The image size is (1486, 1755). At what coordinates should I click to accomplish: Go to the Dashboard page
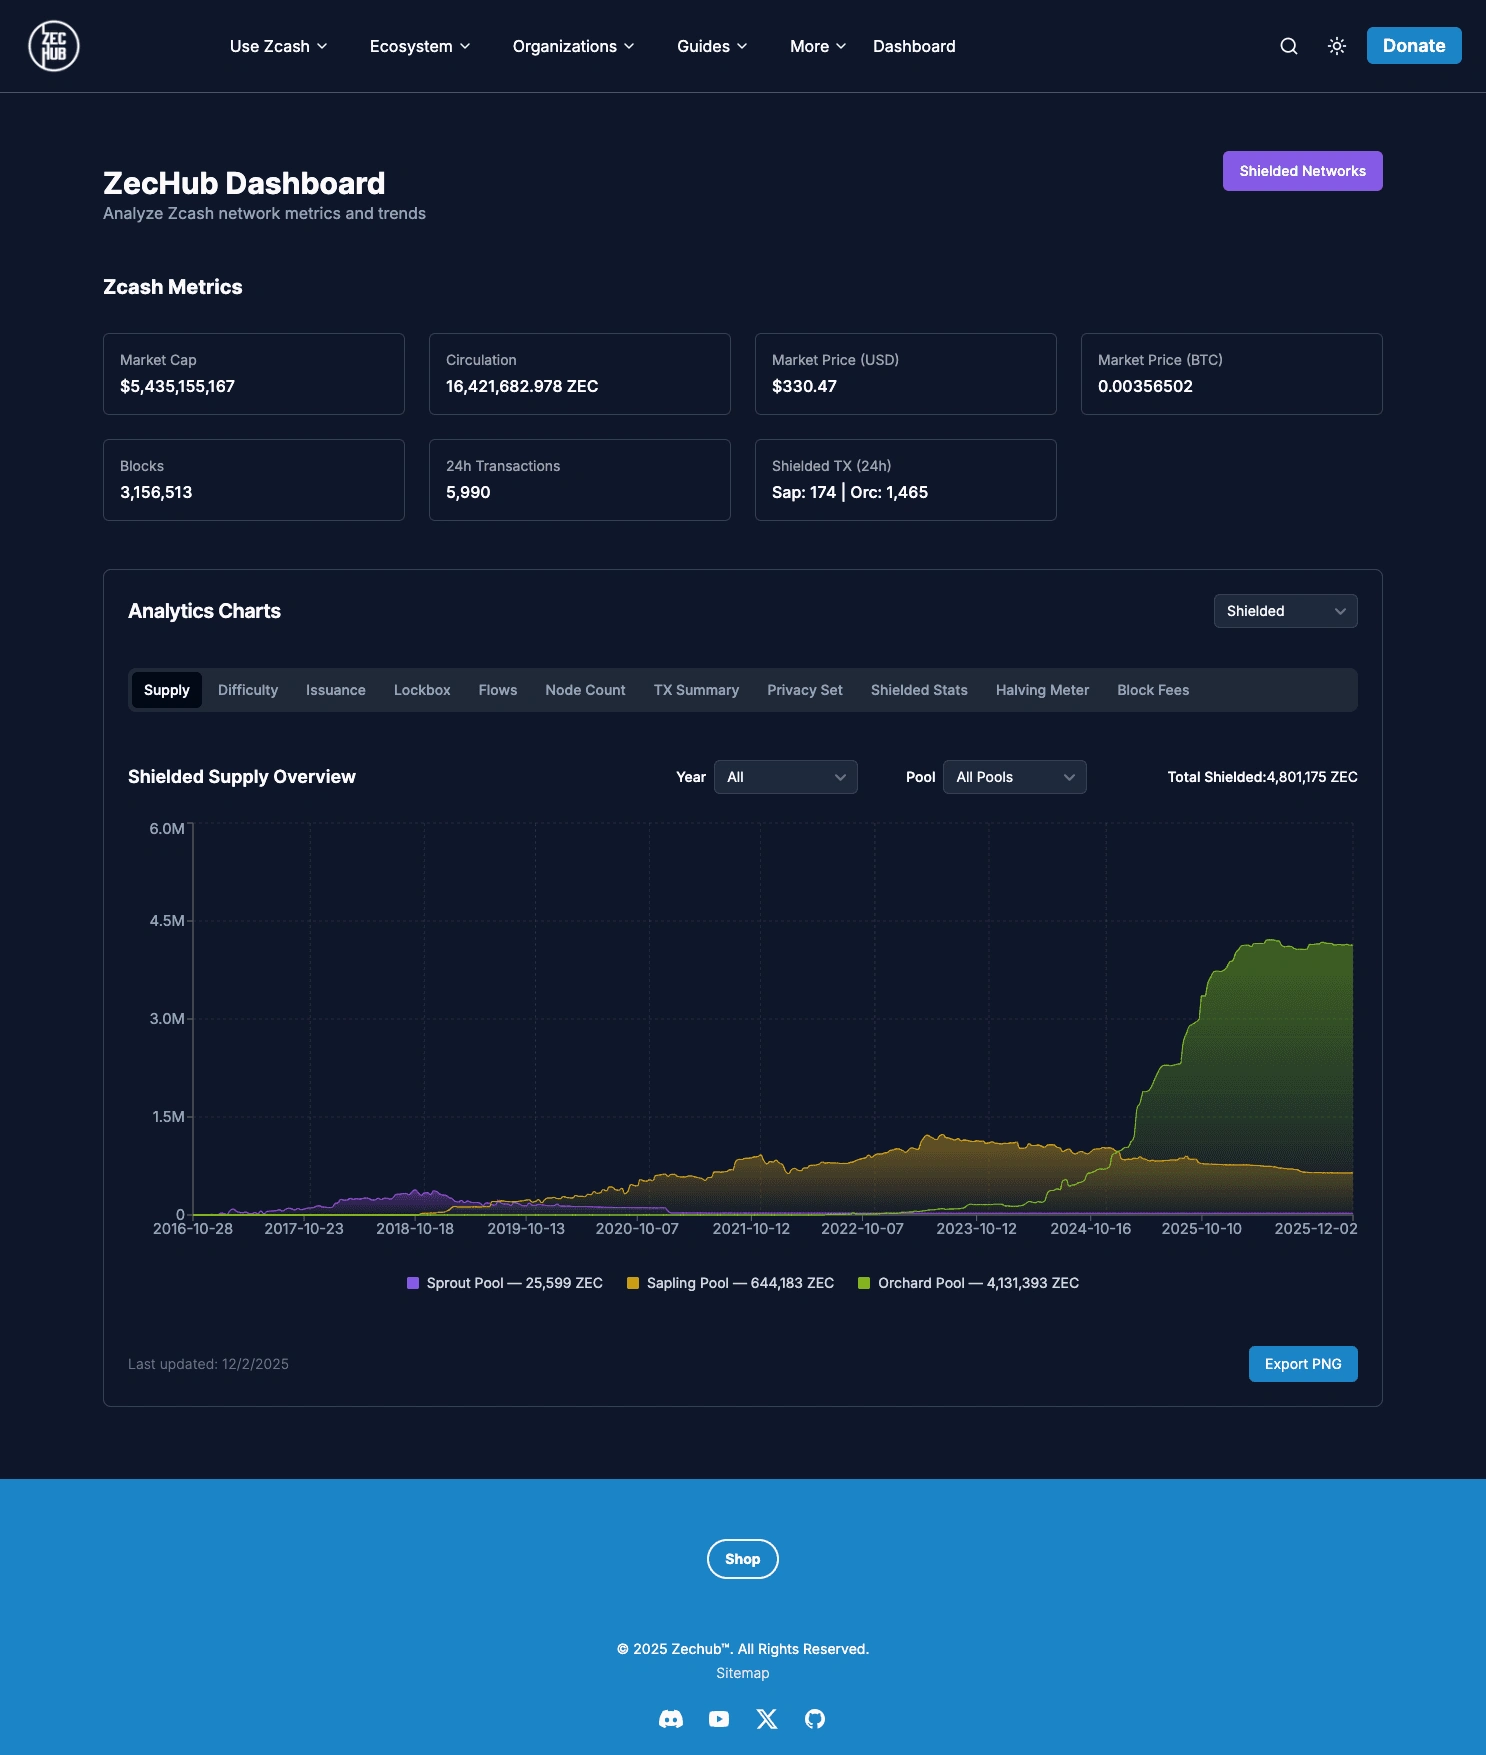click(914, 46)
